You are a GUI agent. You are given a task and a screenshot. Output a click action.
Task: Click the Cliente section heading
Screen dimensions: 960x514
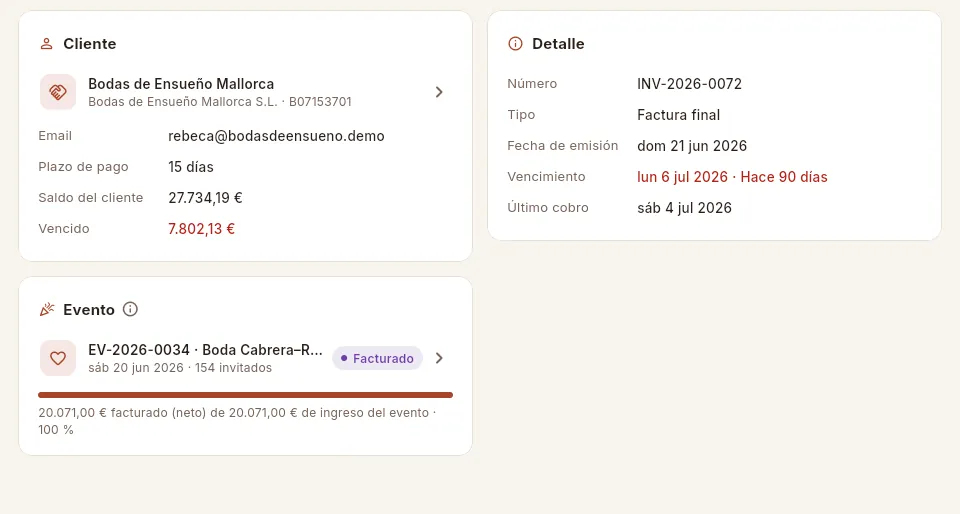(89, 44)
